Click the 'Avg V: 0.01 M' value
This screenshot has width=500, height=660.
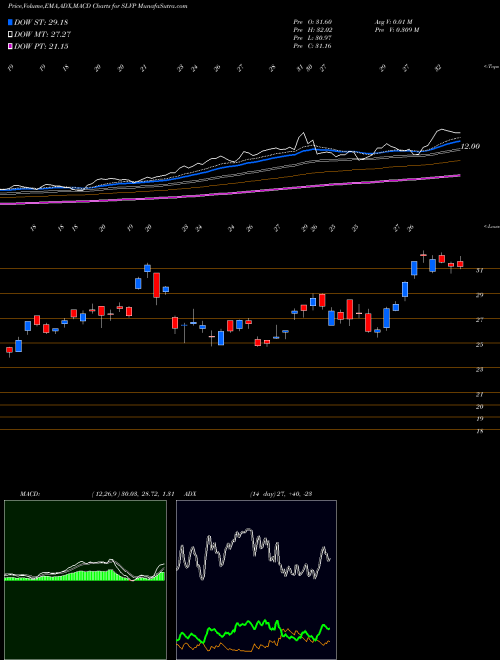pos(393,22)
